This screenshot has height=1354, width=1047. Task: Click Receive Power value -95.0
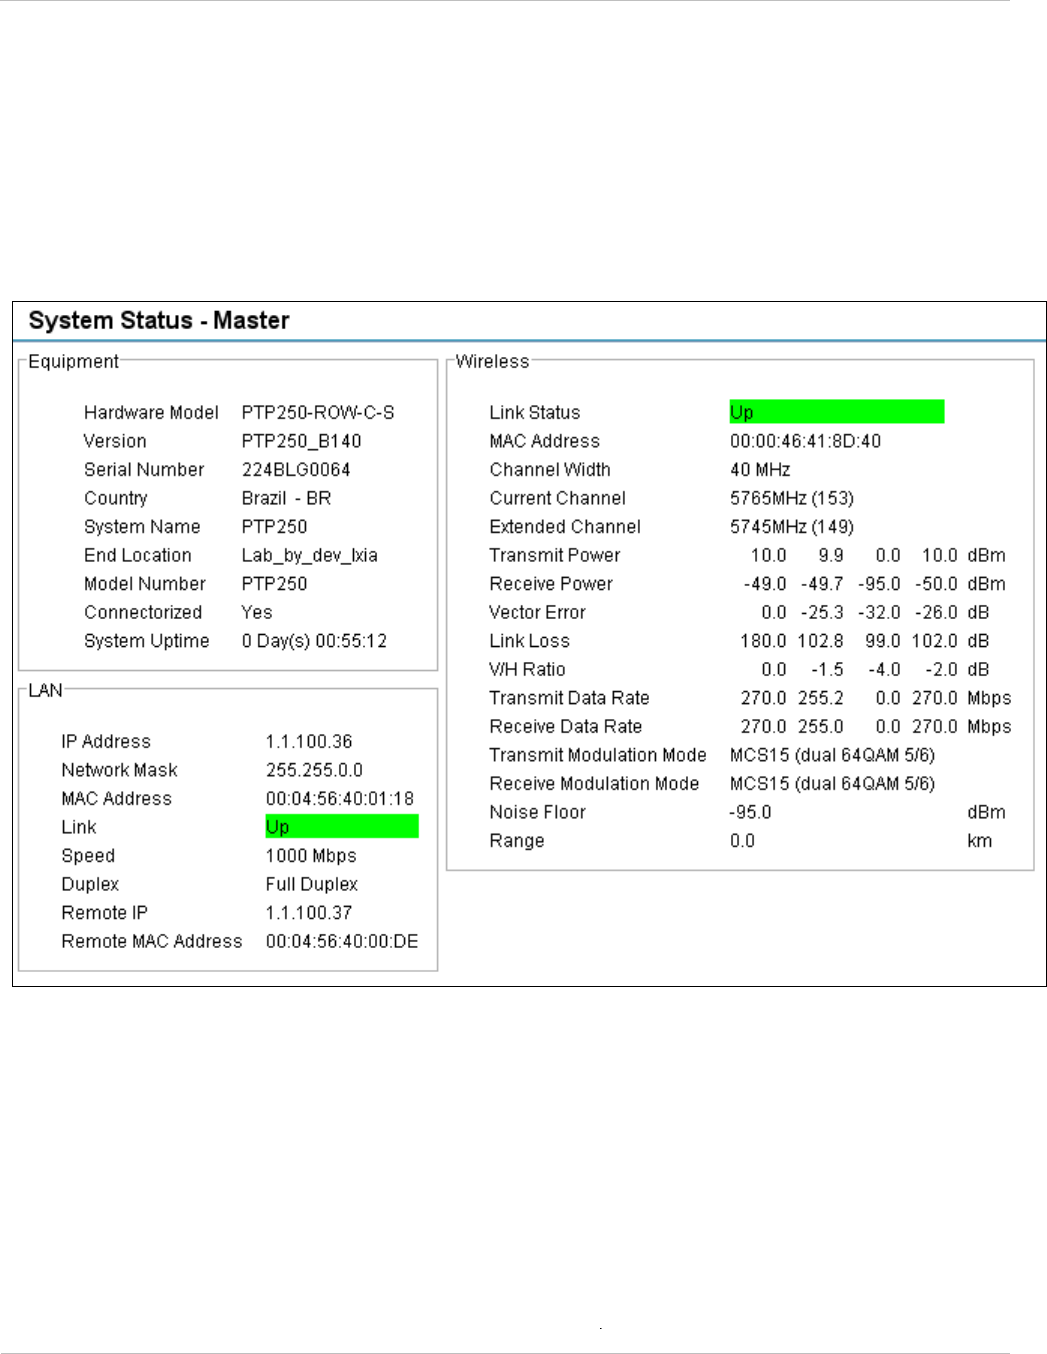879,584
